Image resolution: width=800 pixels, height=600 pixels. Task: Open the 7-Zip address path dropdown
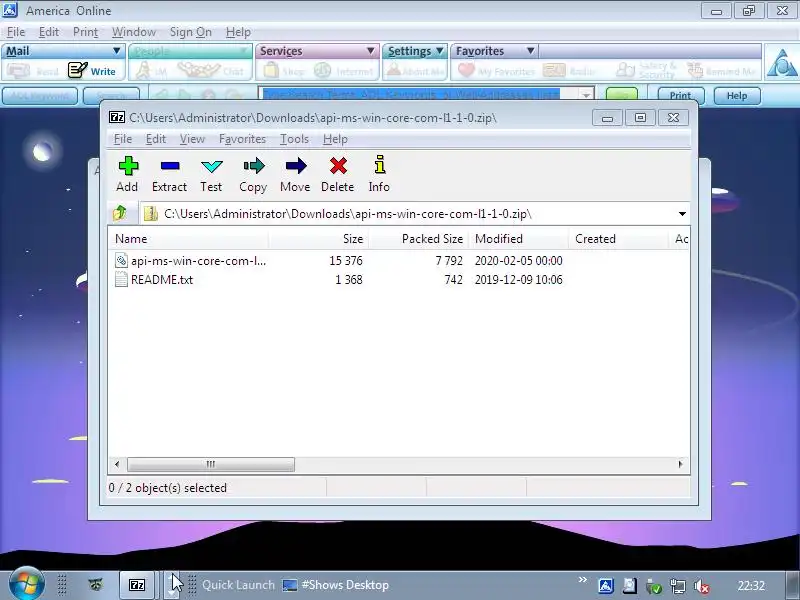682,214
